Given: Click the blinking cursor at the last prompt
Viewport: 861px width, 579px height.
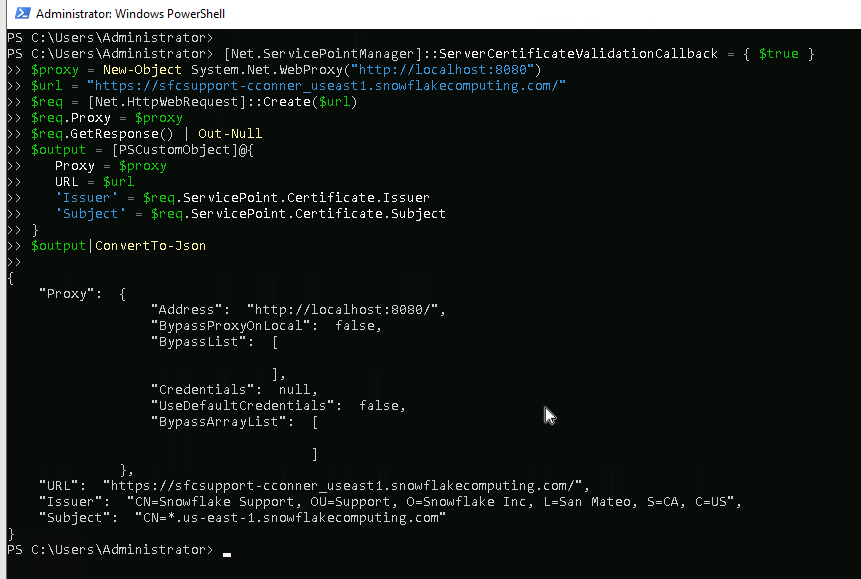Looking at the screenshot, I should 227,551.
